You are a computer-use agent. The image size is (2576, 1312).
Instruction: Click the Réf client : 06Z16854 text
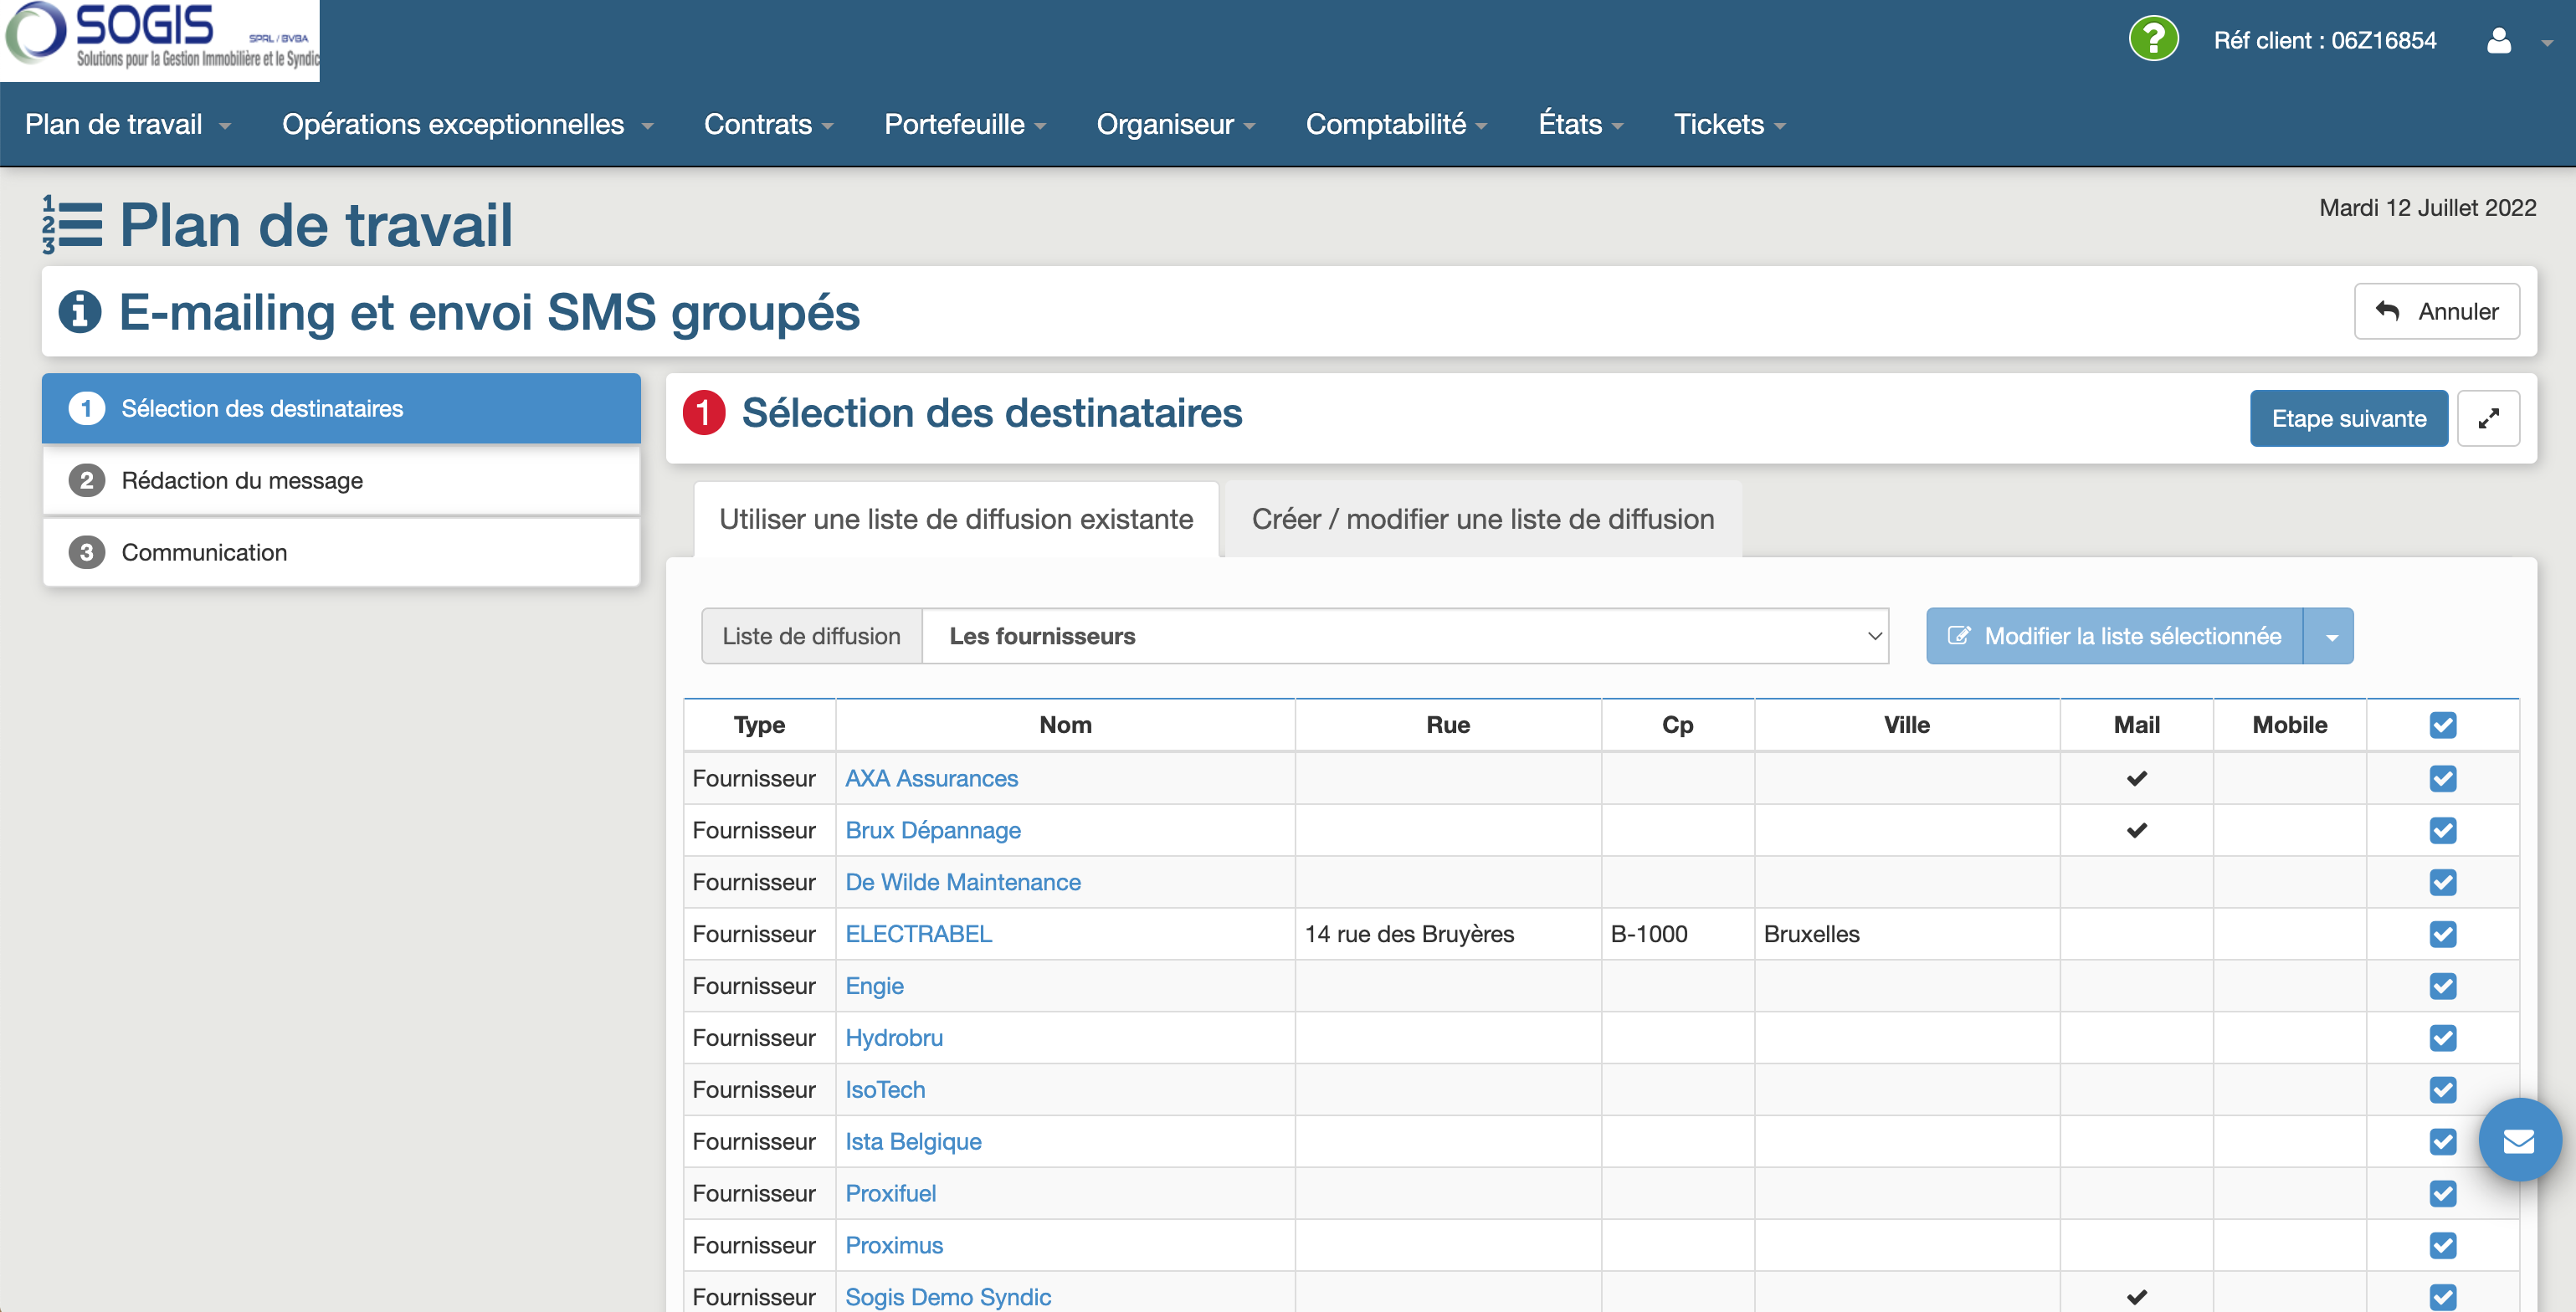pyautogui.click(x=2324, y=40)
